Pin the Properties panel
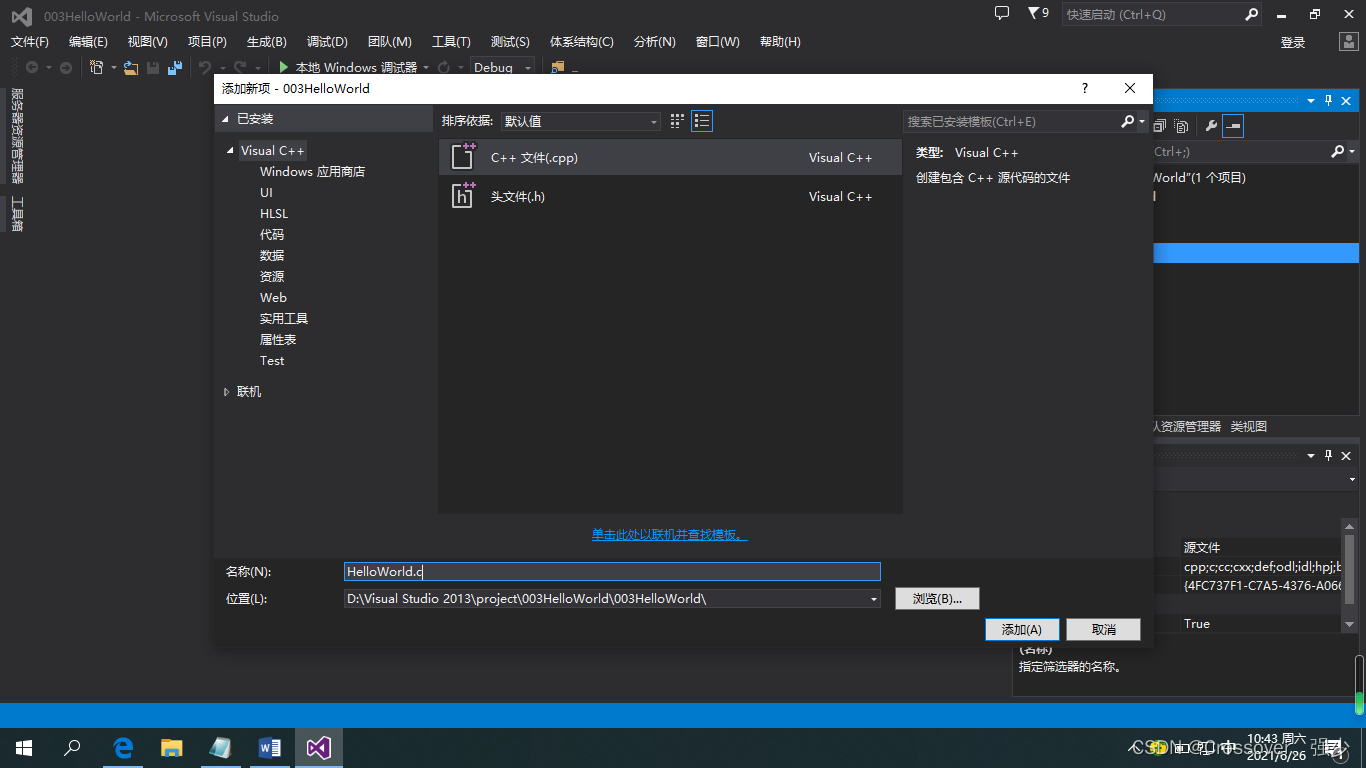This screenshot has height=768, width=1366. (x=1329, y=455)
